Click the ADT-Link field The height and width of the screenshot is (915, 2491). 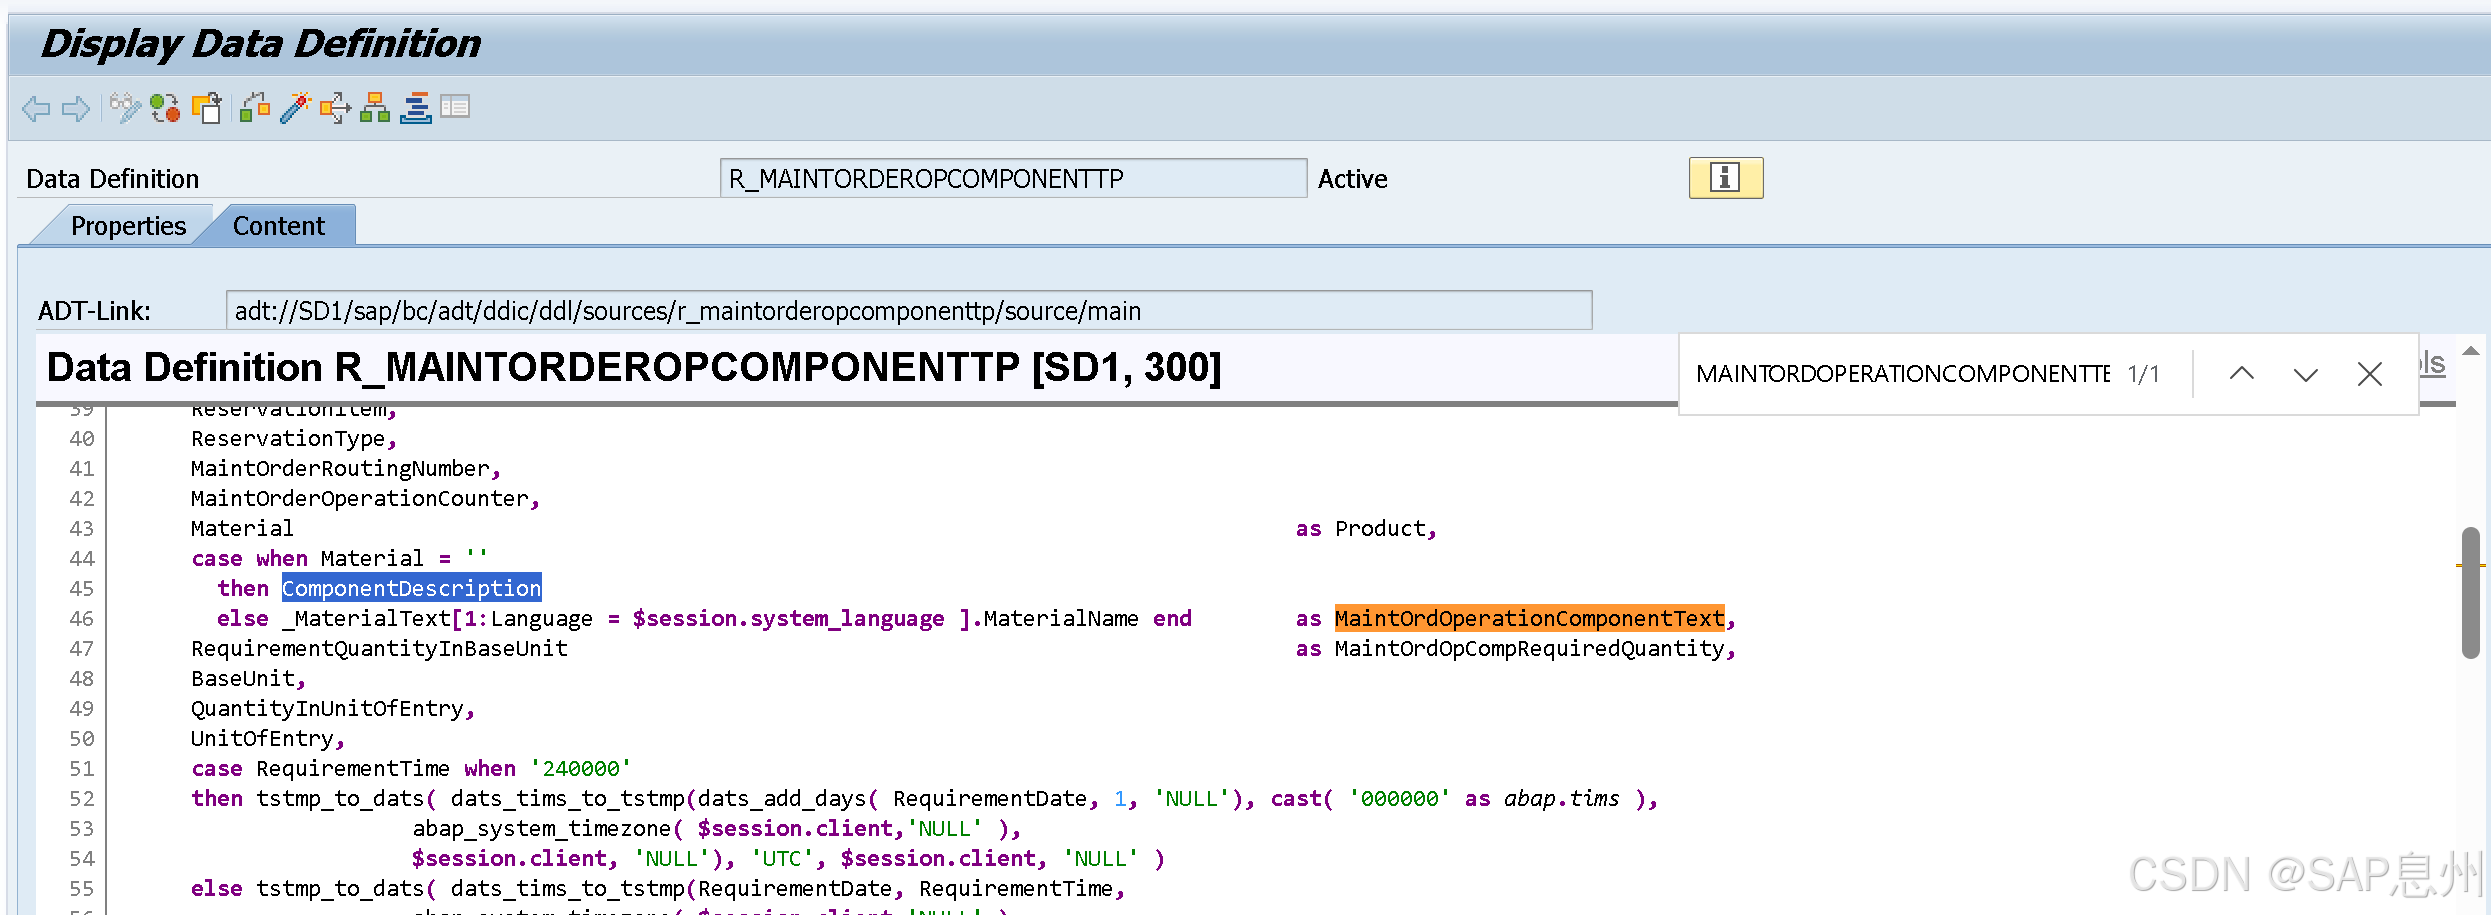(900, 310)
